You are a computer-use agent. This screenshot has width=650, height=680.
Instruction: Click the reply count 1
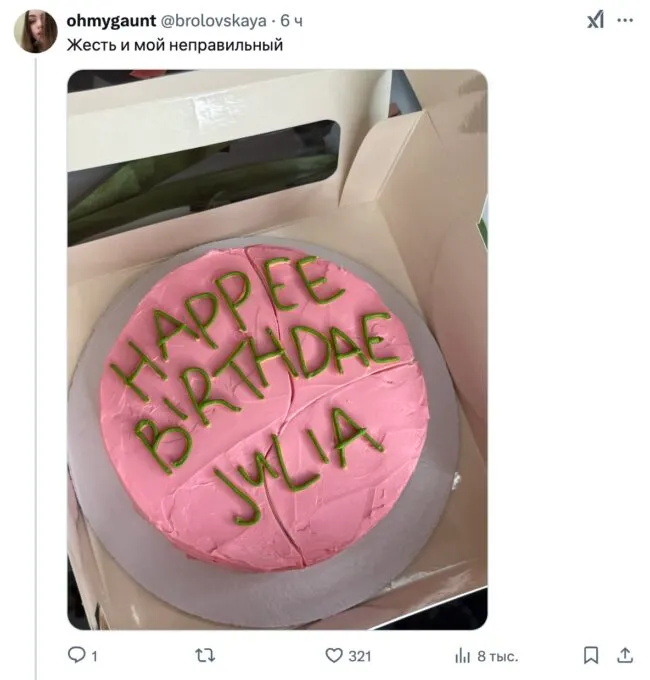pos(94,656)
